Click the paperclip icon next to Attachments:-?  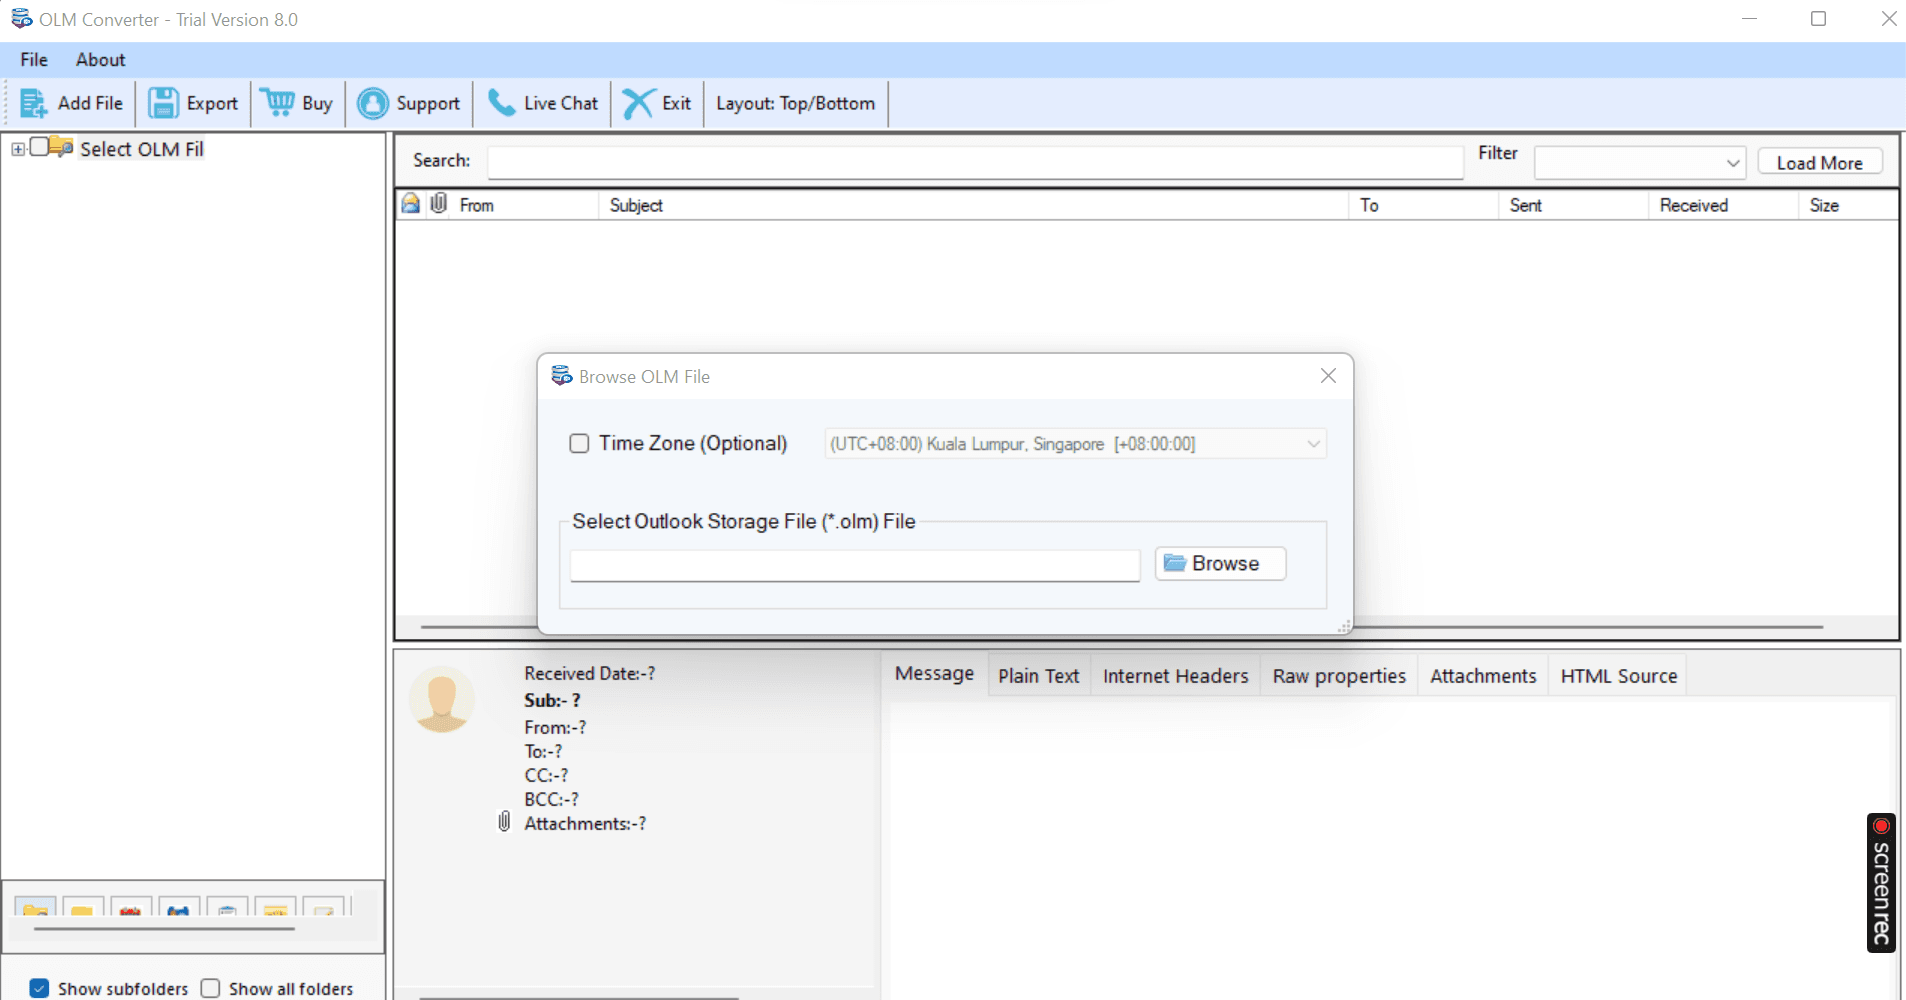[504, 822]
